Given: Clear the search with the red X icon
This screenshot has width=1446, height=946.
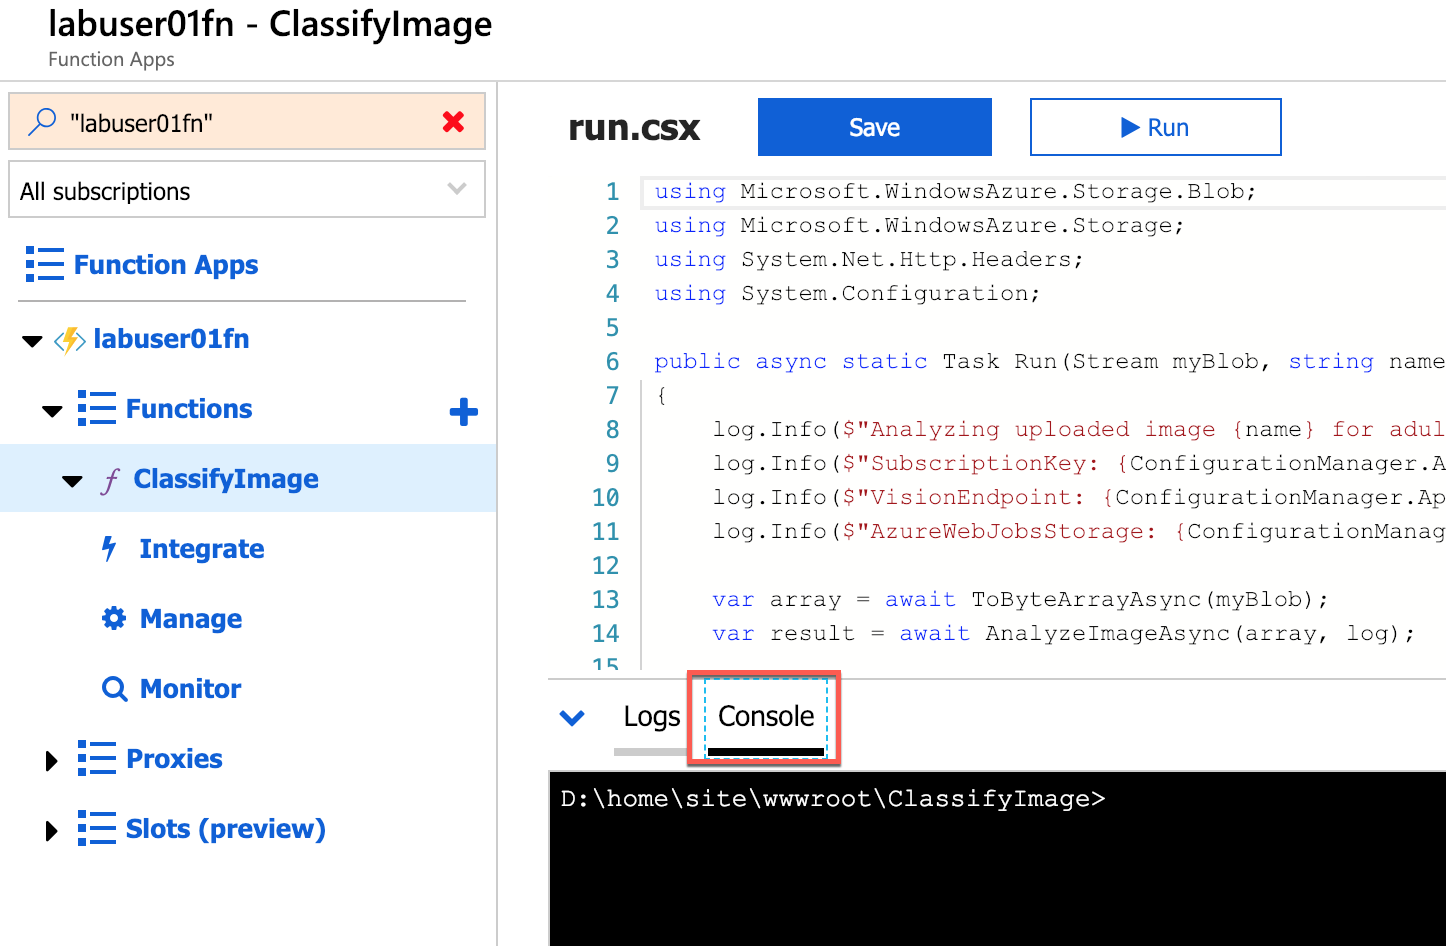Looking at the screenshot, I should tap(453, 122).
